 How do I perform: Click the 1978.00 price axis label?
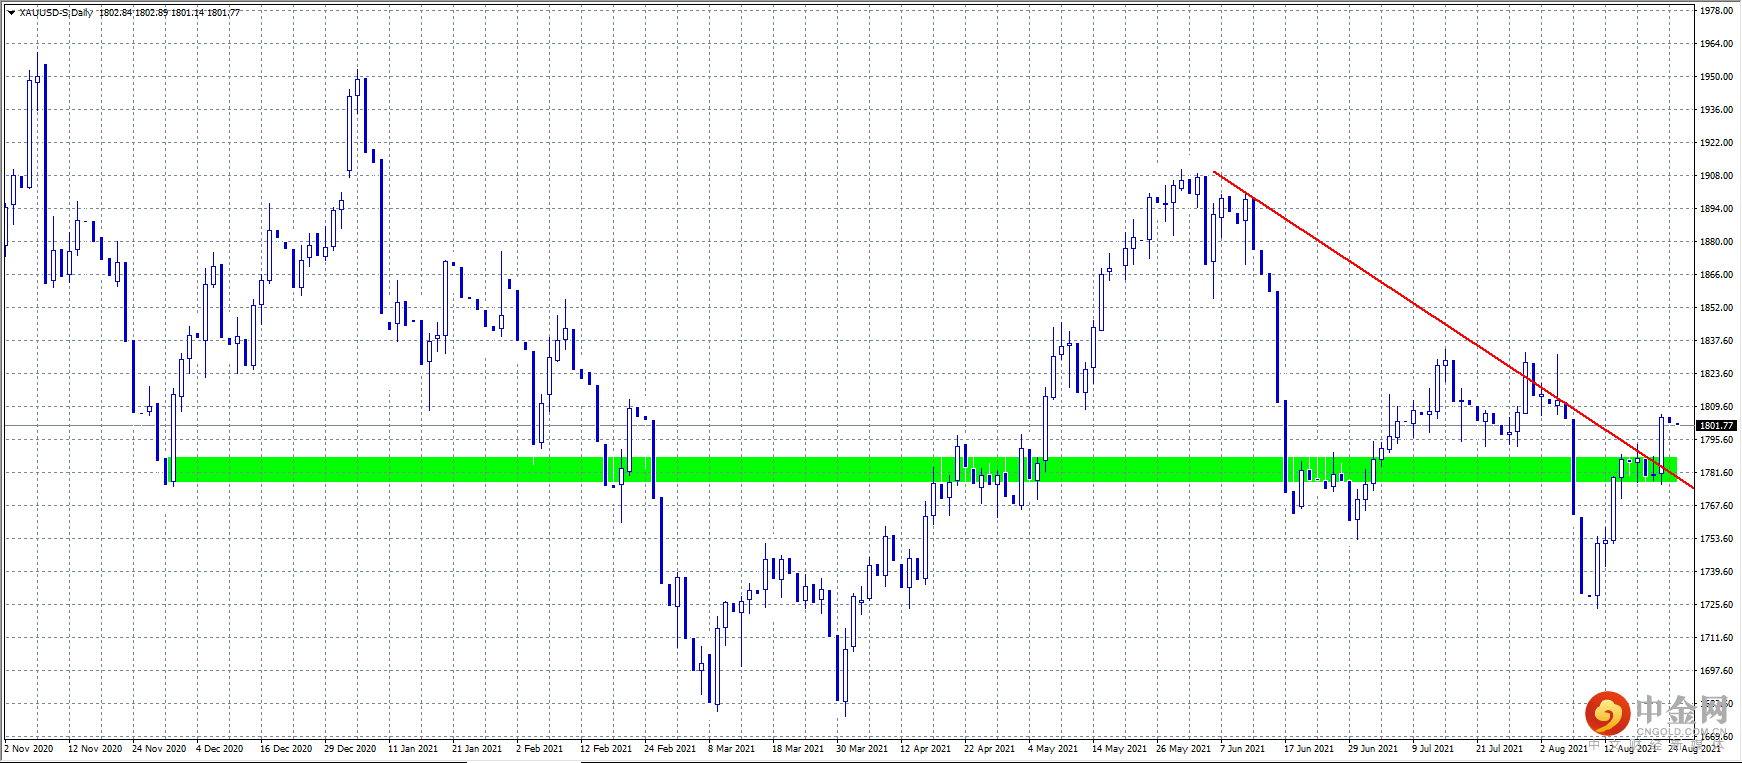pos(1716,11)
